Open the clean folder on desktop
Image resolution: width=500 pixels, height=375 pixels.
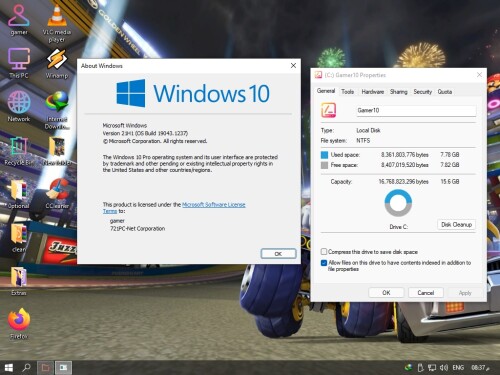click(x=19, y=237)
